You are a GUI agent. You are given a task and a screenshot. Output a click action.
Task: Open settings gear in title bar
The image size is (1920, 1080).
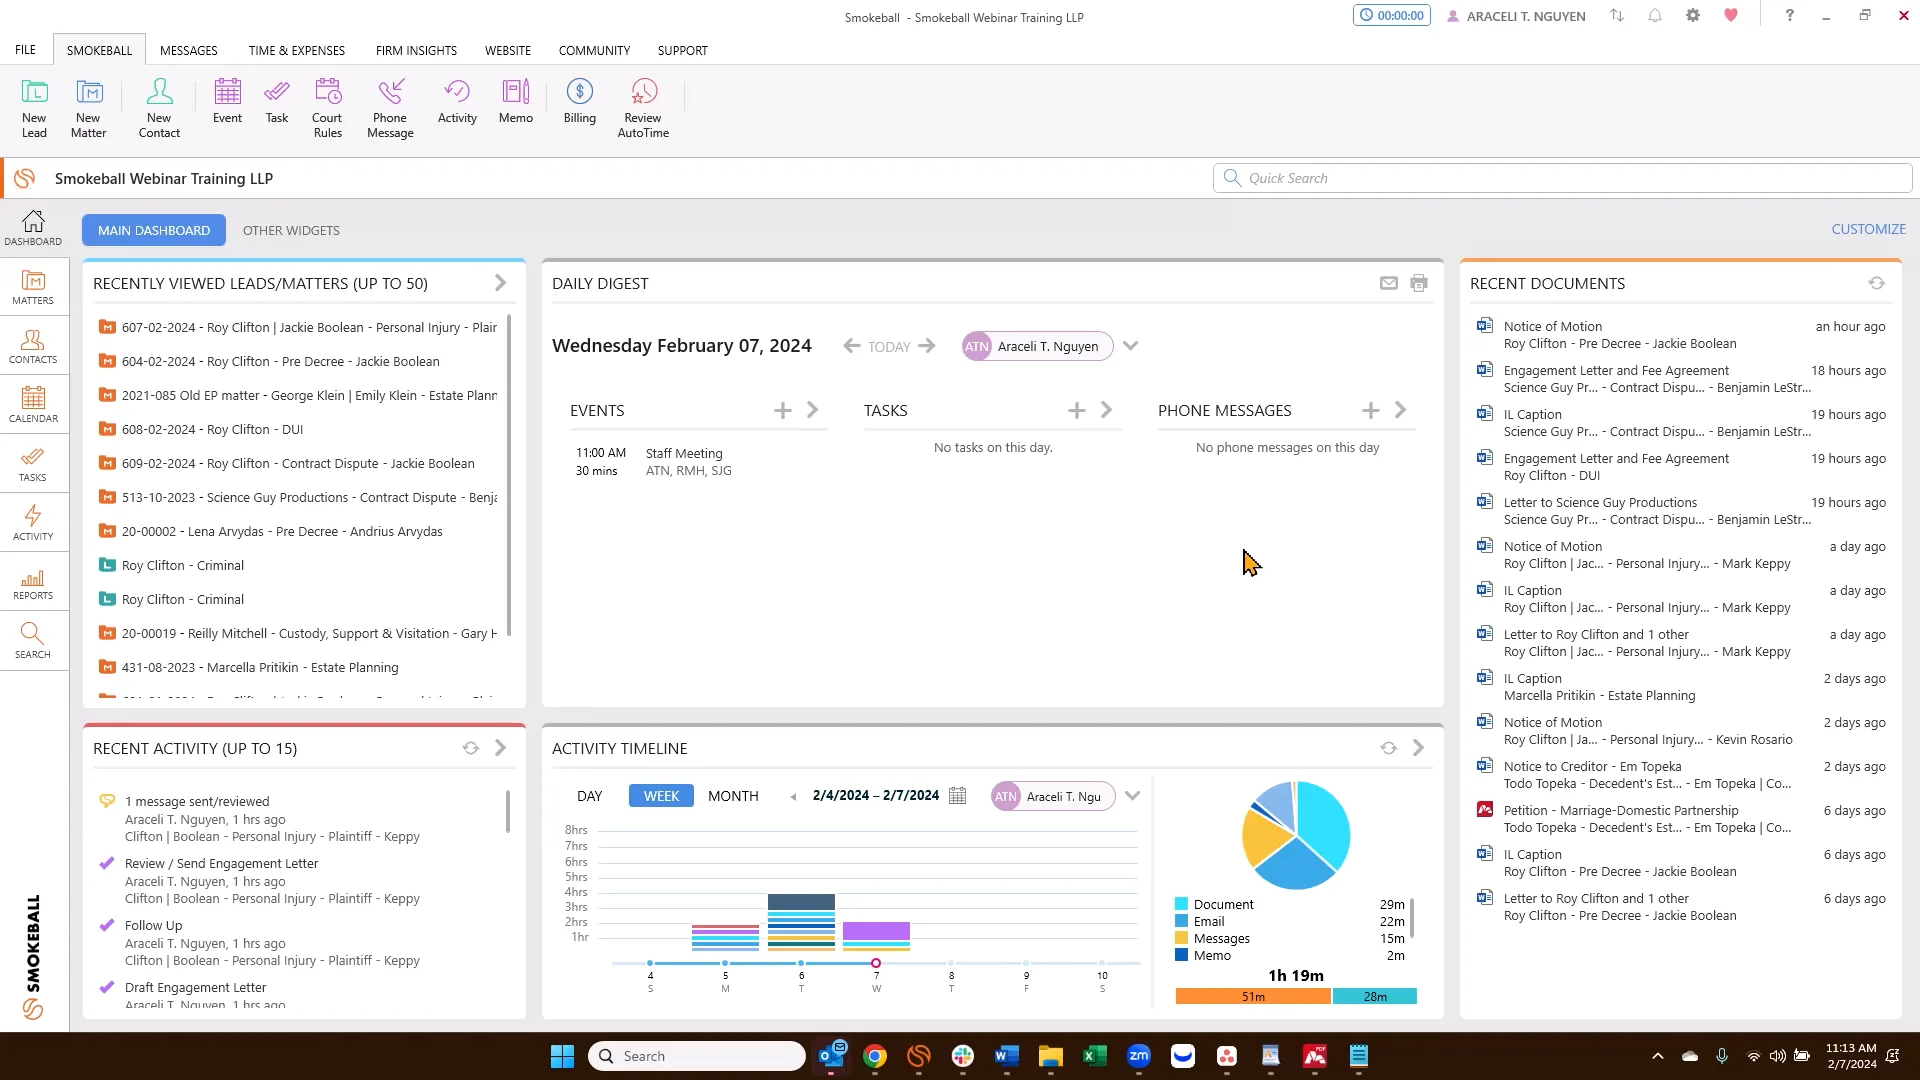1692,16
